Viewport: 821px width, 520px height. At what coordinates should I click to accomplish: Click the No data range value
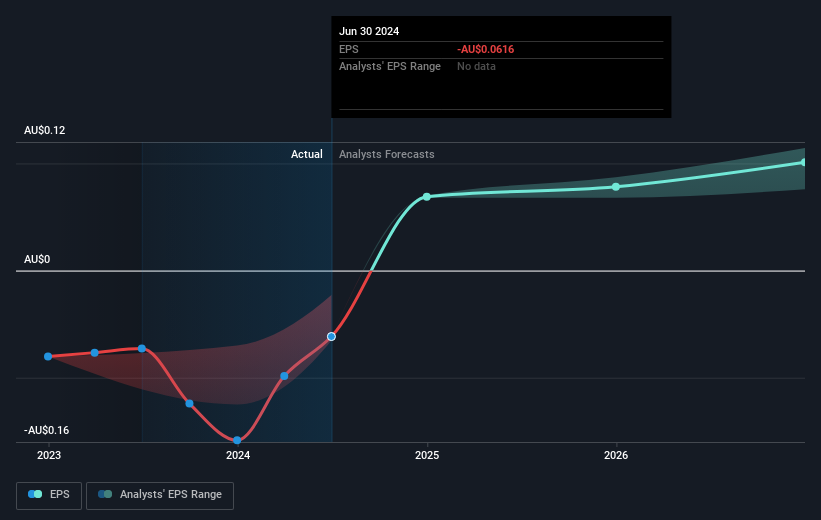click(x=476, y=67)
